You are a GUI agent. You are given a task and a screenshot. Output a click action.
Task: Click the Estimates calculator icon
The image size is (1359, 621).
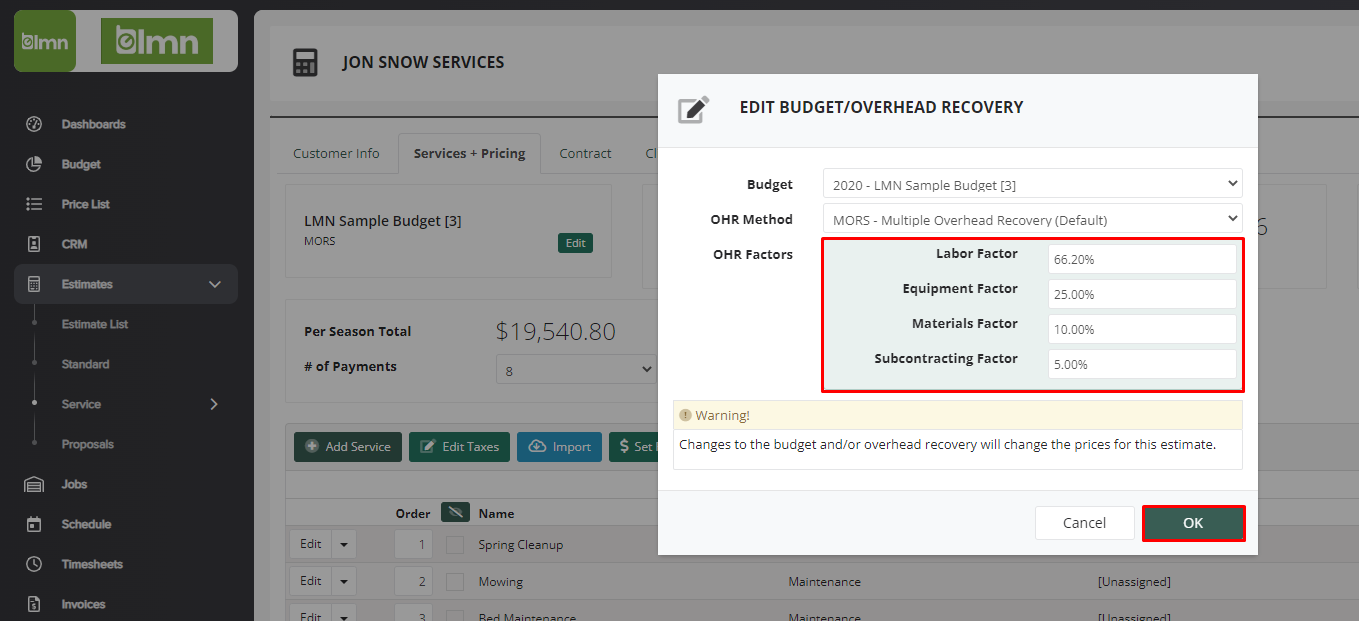tap(34, 284)
